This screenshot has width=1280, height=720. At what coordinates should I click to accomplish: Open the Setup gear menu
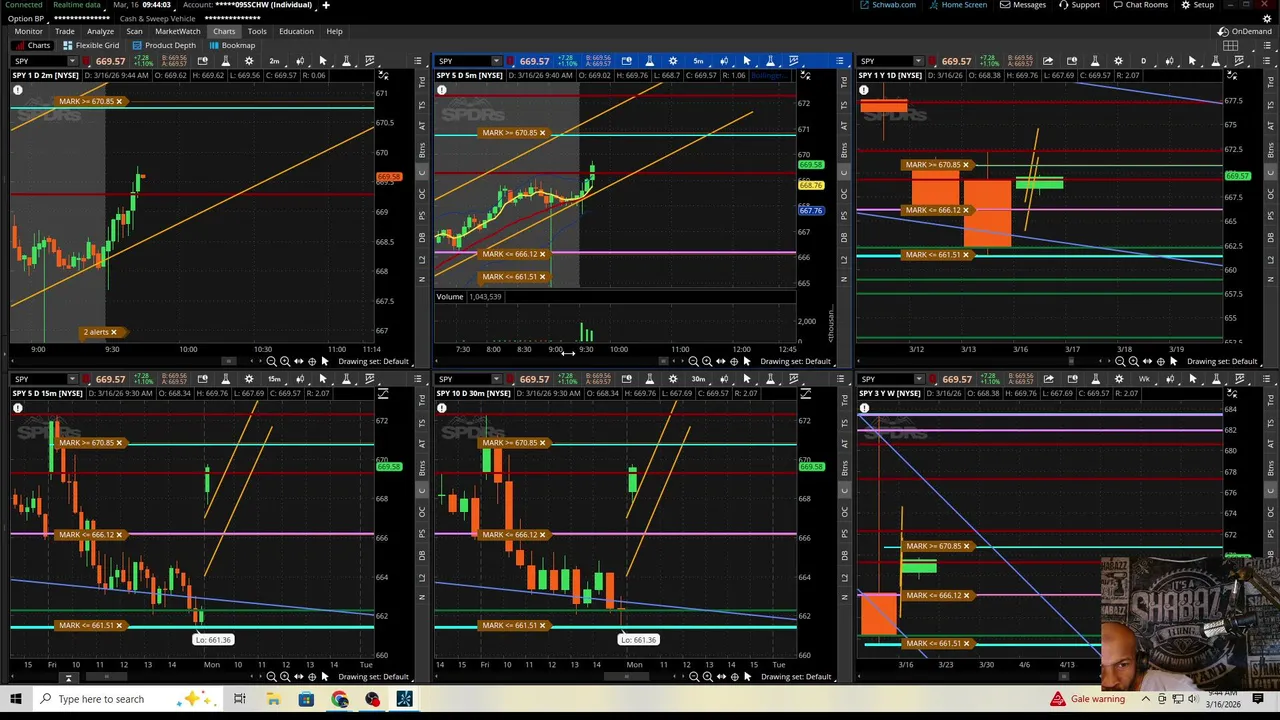point(1198,5)
